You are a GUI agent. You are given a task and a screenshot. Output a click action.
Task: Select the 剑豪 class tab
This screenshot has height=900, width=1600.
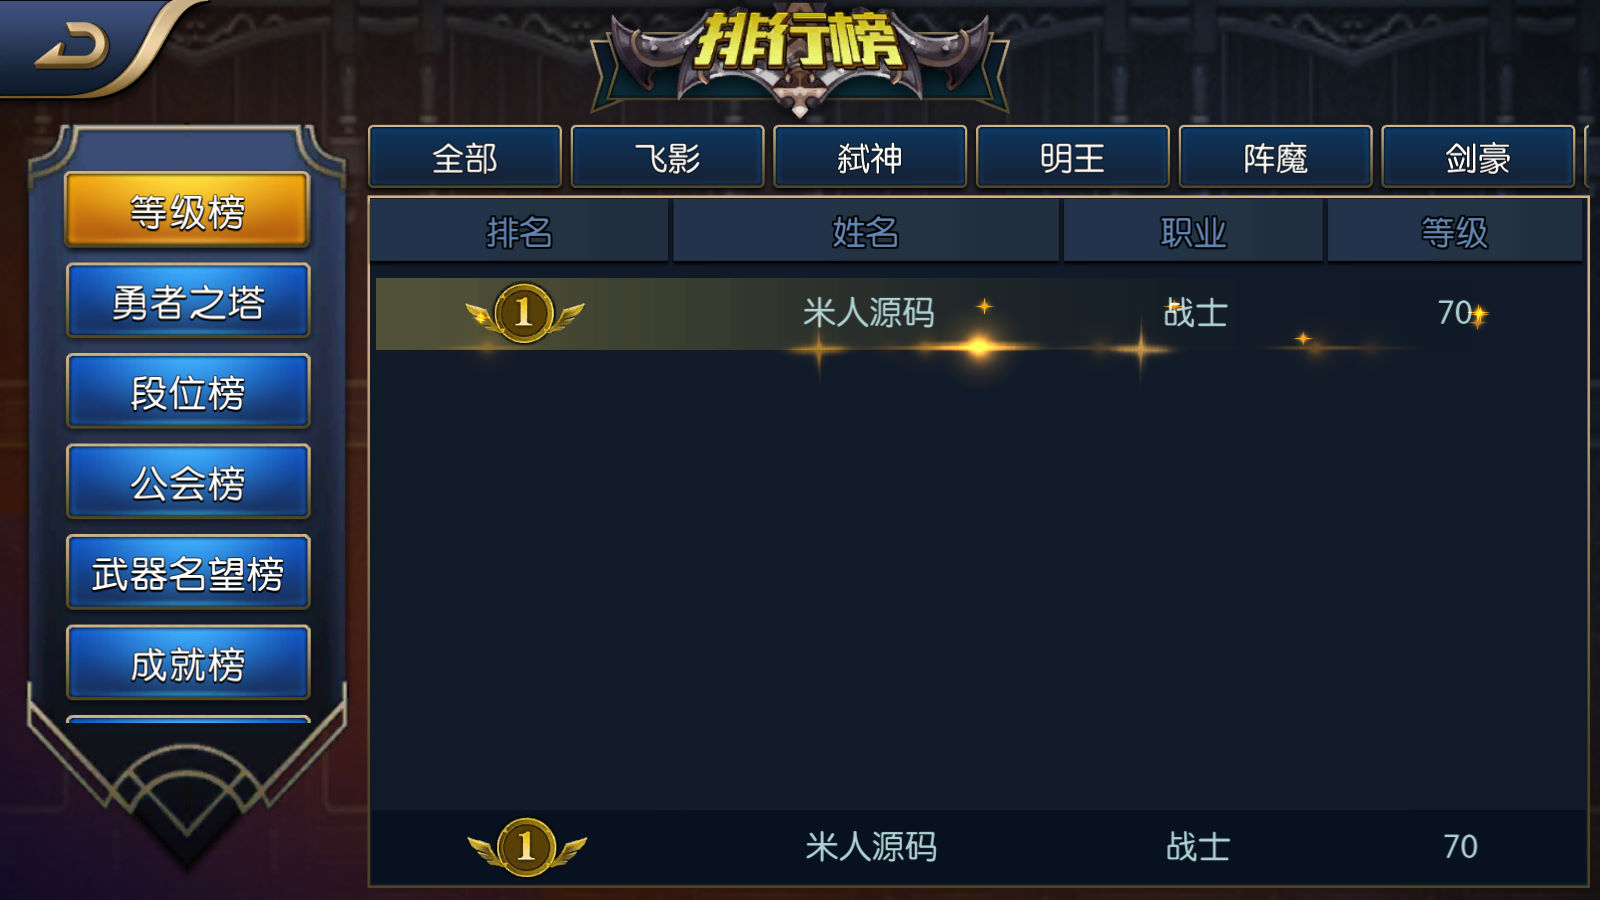pos(1478,157)
